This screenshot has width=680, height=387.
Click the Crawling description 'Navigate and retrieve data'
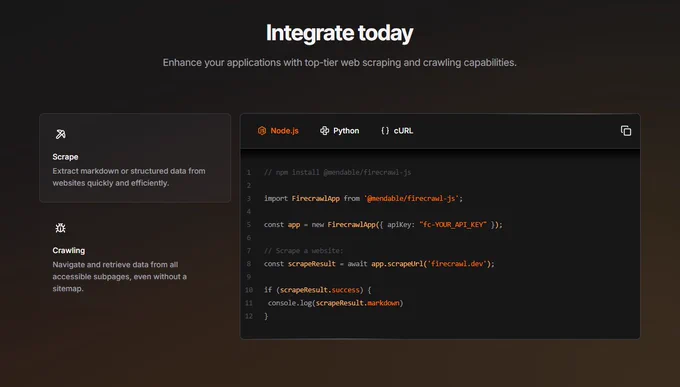[120, 276]
